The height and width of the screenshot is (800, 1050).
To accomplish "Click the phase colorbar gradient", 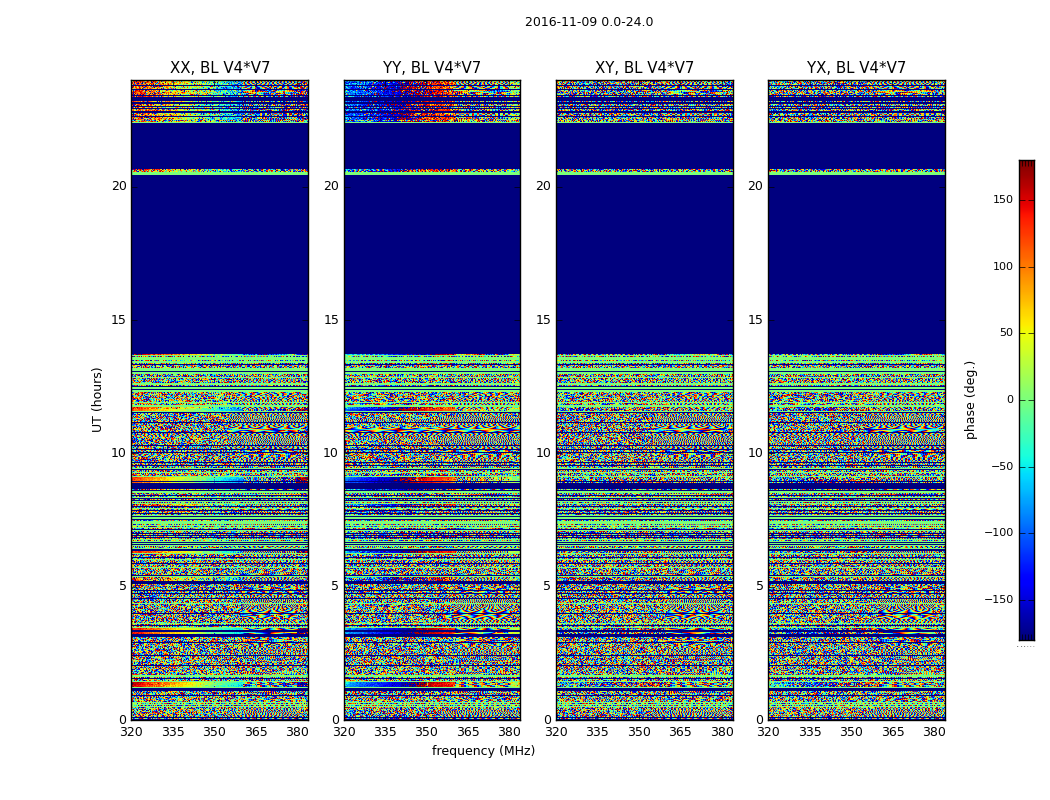I will click(x=1027, y=400).
